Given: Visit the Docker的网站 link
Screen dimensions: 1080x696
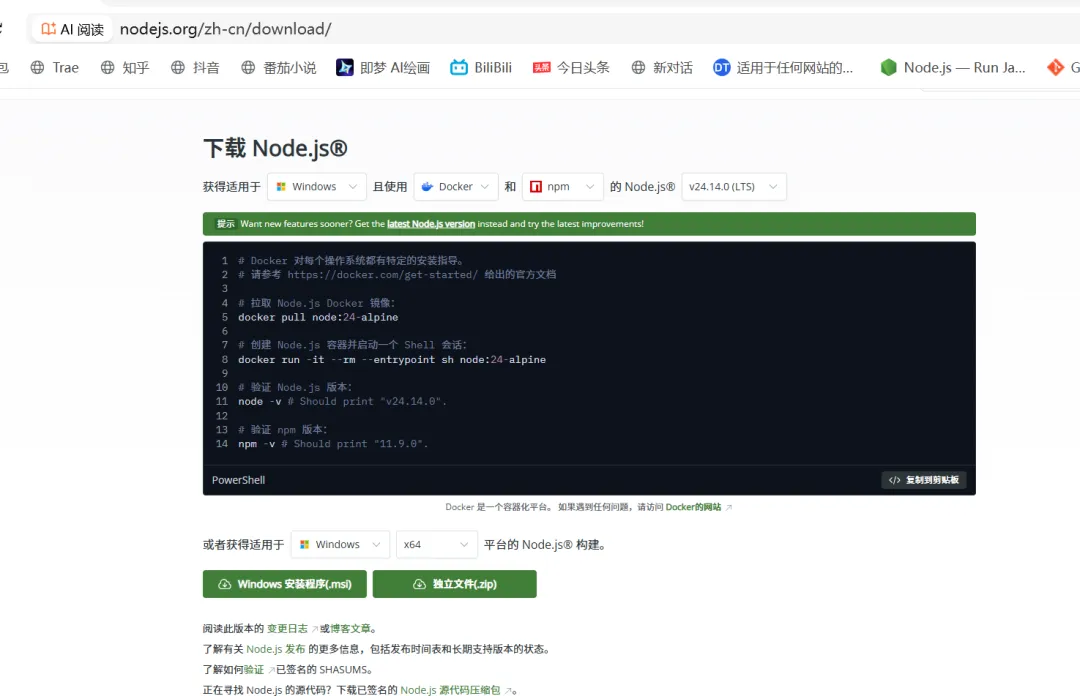Looking at the screenshot, I should [x=693, y=507].
